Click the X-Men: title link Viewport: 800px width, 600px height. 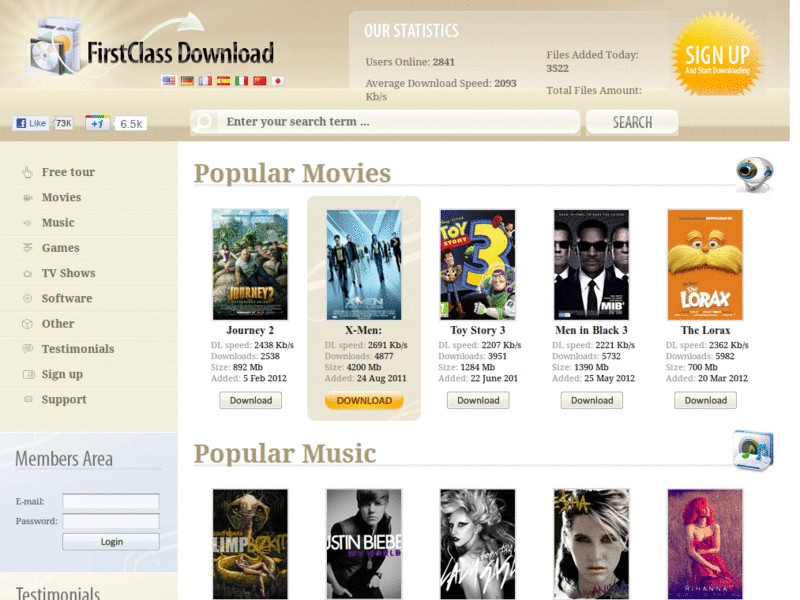(363, 331)
